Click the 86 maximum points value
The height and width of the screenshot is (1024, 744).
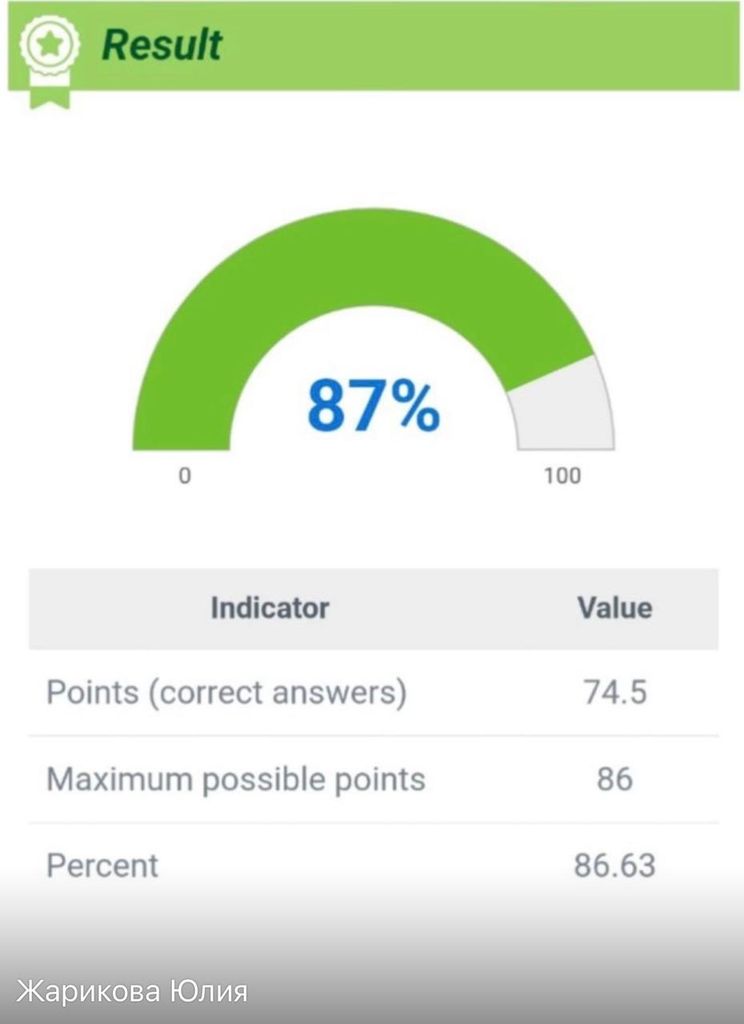614,779
